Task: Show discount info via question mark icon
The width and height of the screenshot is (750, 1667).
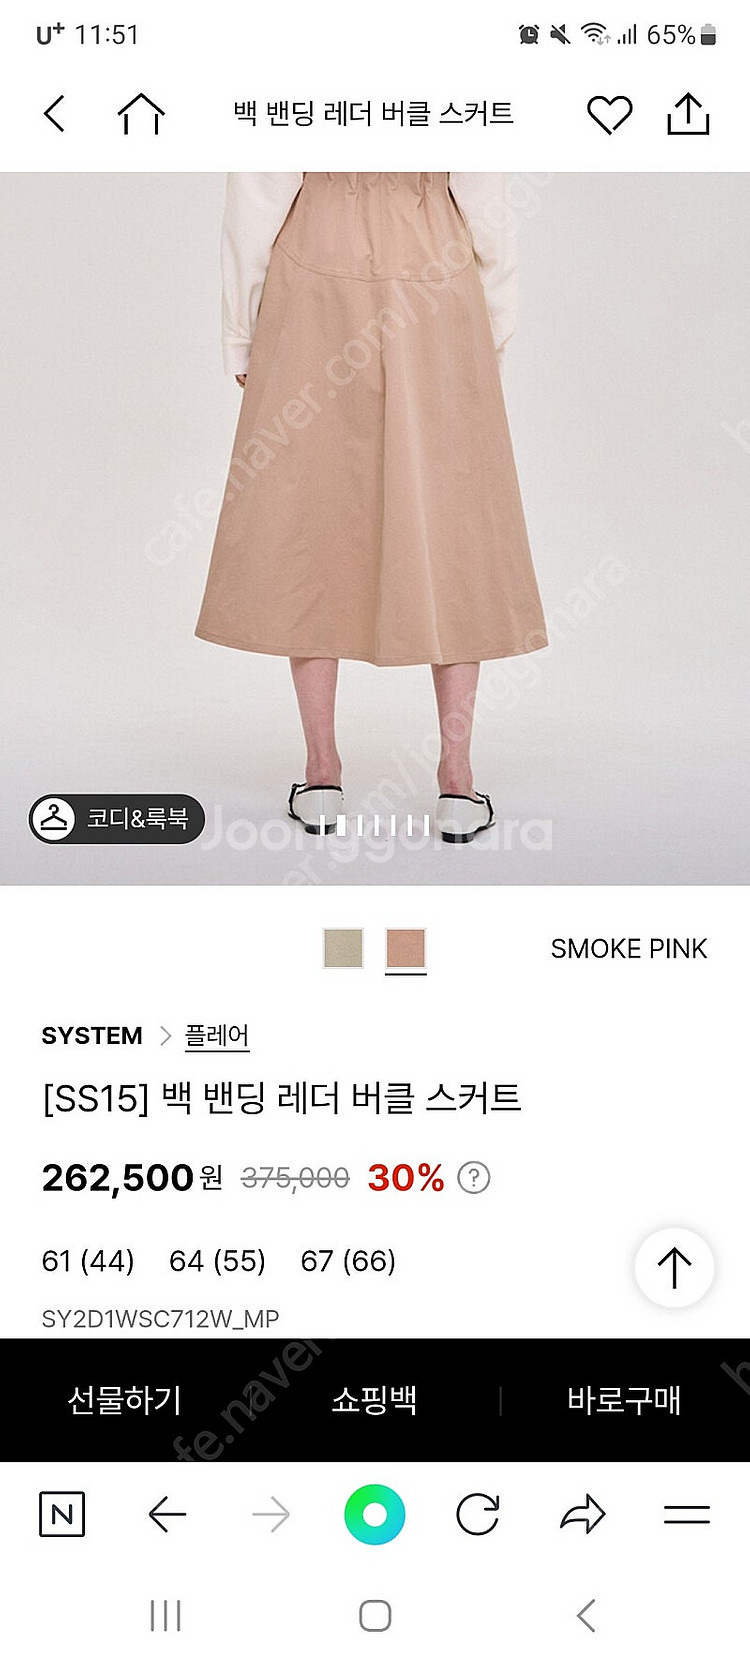Action: [x=474, y=1178]
